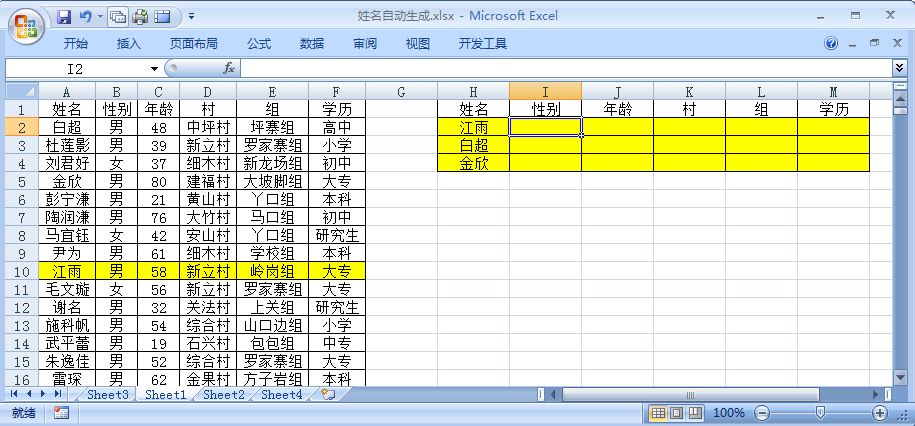Click the Insert Function fx icon
Screen dimensions: 915x426
point(229,69)
